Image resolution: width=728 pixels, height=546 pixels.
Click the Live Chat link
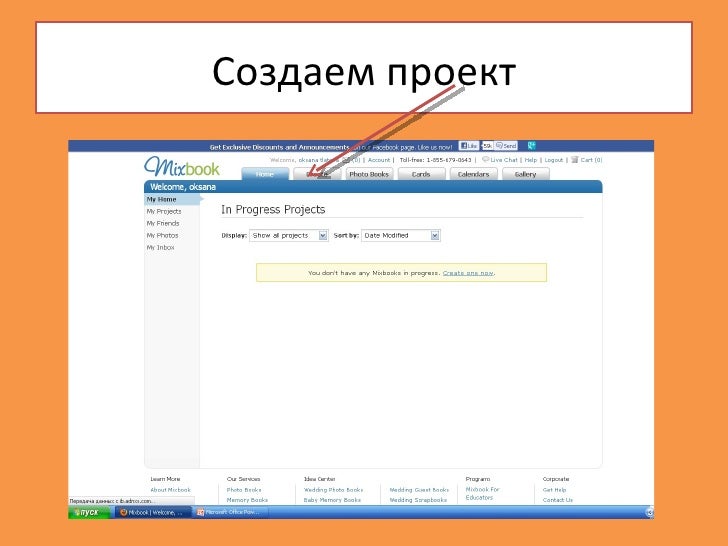(x=504, y=160)
